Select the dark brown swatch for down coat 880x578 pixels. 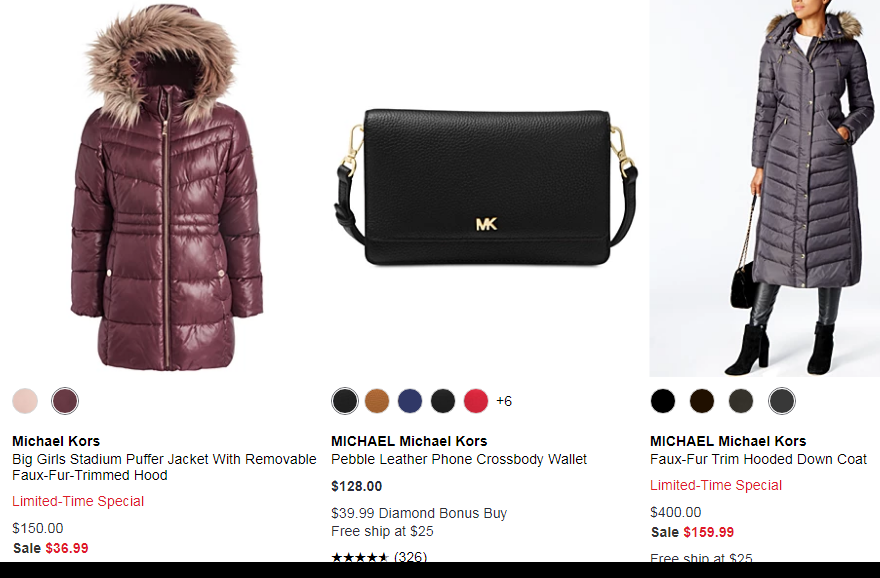[x=702, y=401]
